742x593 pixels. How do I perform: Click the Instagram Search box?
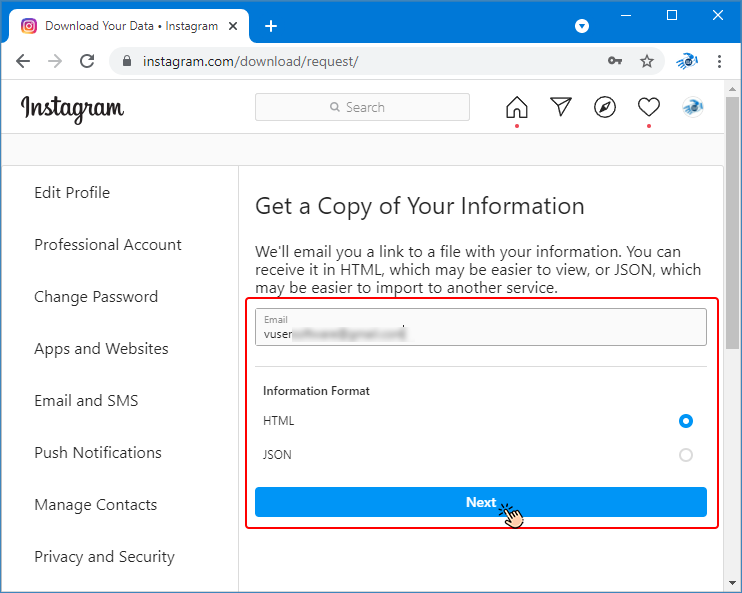pyautogui.click(x=362, y=107)
